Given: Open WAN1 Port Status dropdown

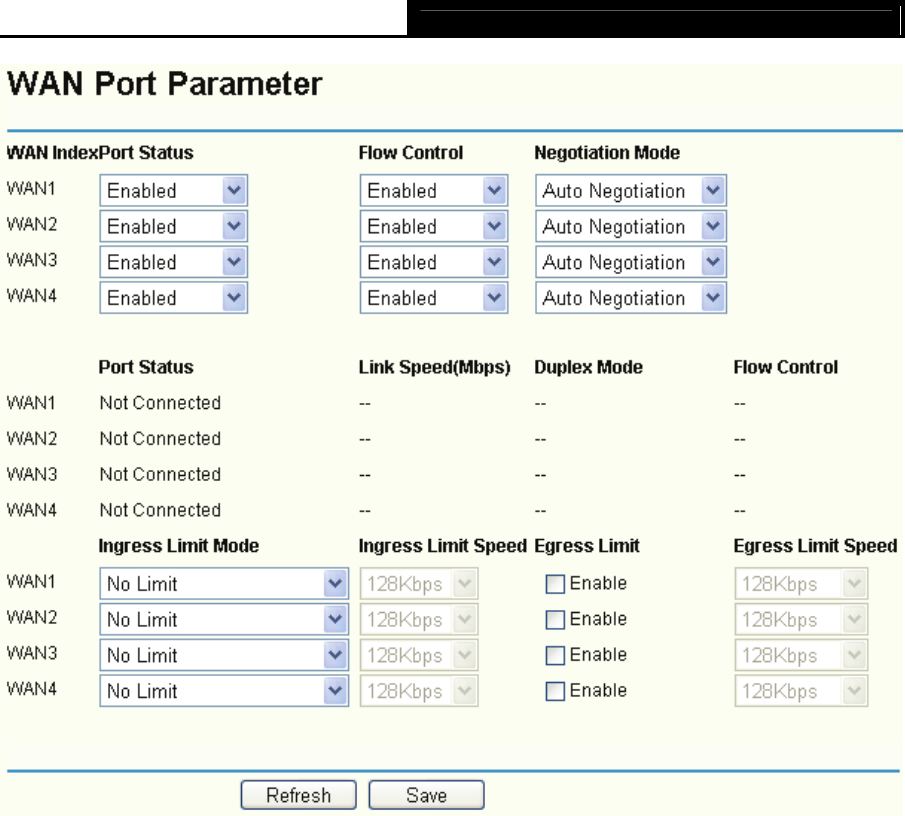Looking at the screenshot, I should pyautogui.click(x=173, y=190).
